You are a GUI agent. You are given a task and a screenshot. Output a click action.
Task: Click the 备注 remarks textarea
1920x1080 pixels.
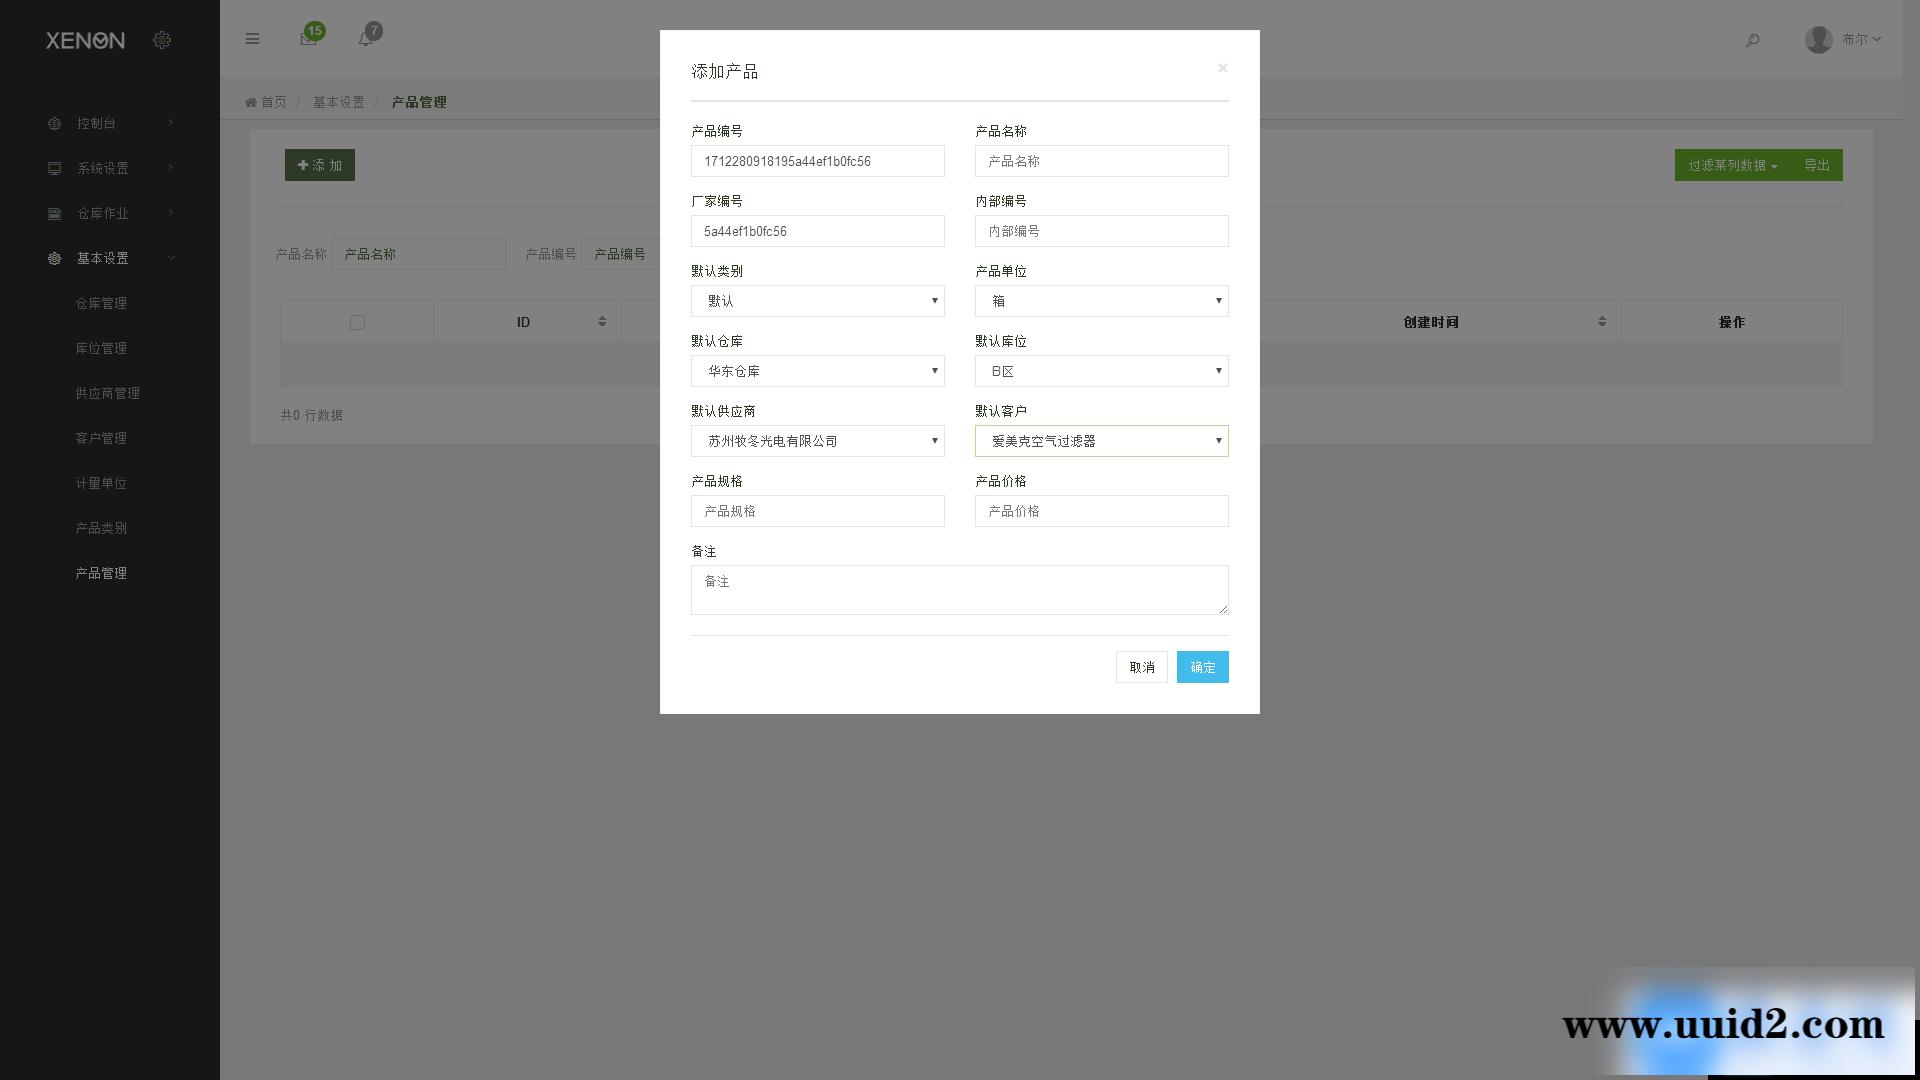point(958,590)
